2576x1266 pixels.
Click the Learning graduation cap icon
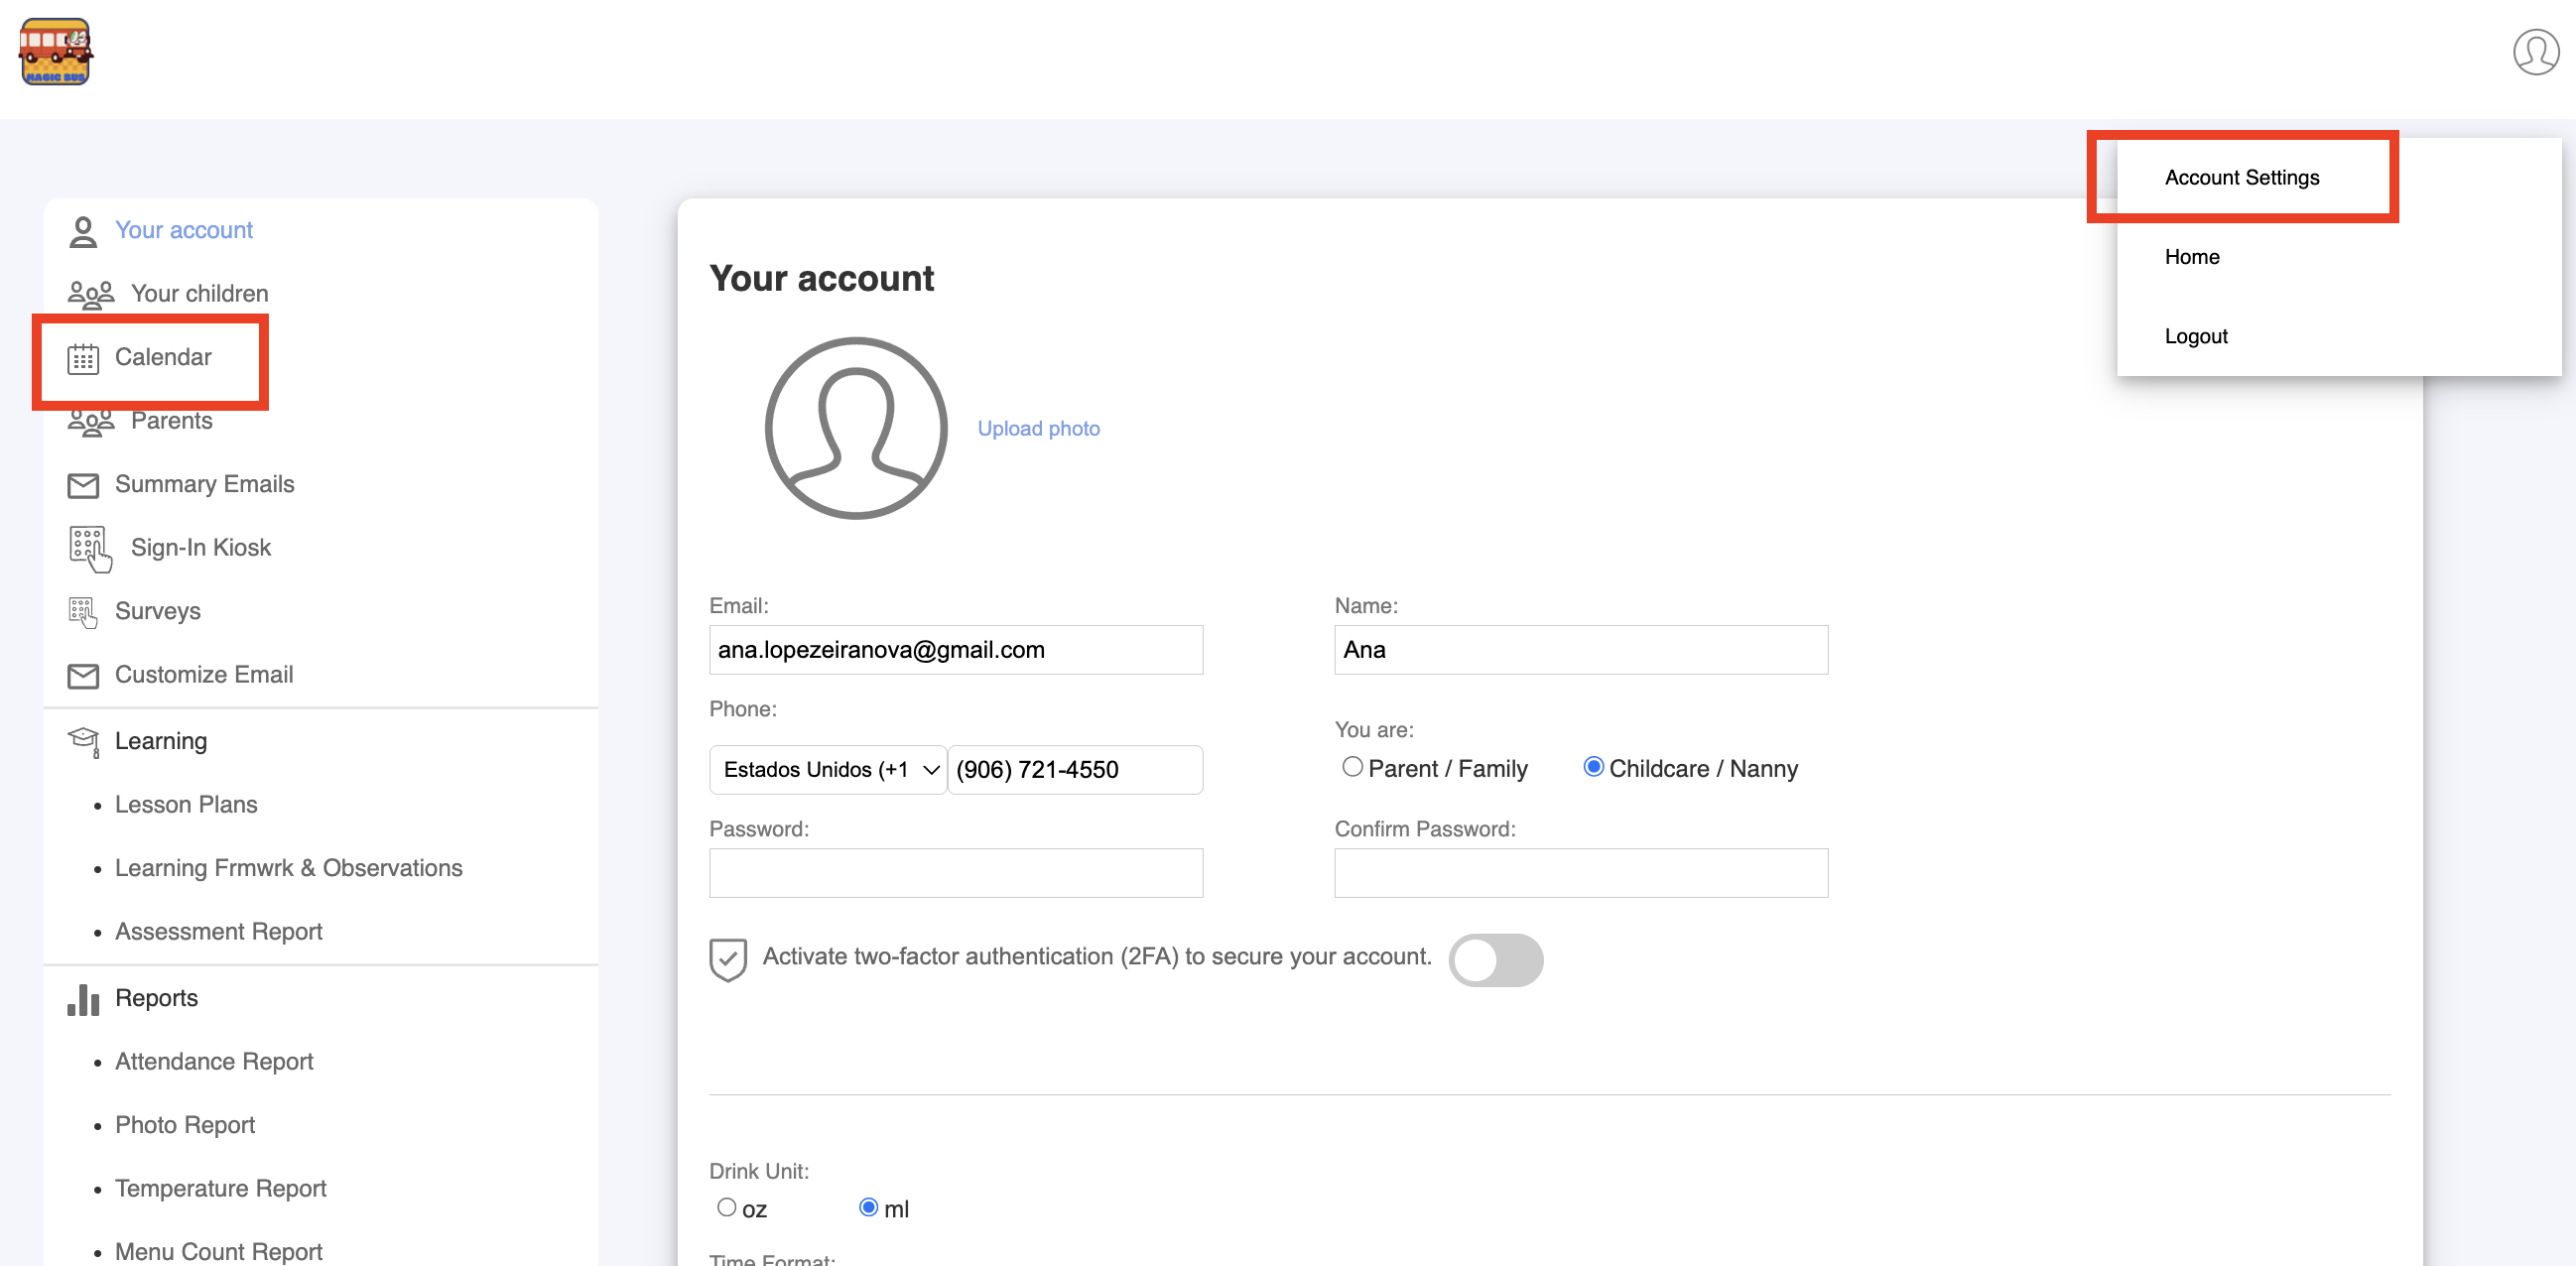(x=83, y=741)
